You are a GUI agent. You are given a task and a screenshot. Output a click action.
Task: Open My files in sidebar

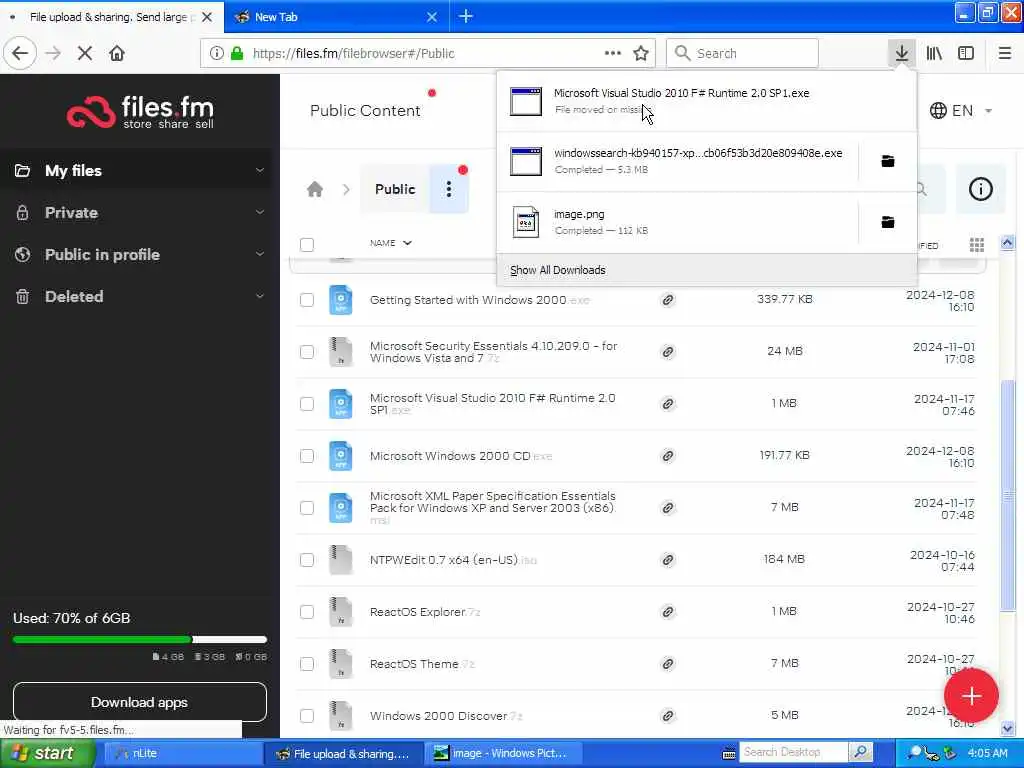[73, 170]
